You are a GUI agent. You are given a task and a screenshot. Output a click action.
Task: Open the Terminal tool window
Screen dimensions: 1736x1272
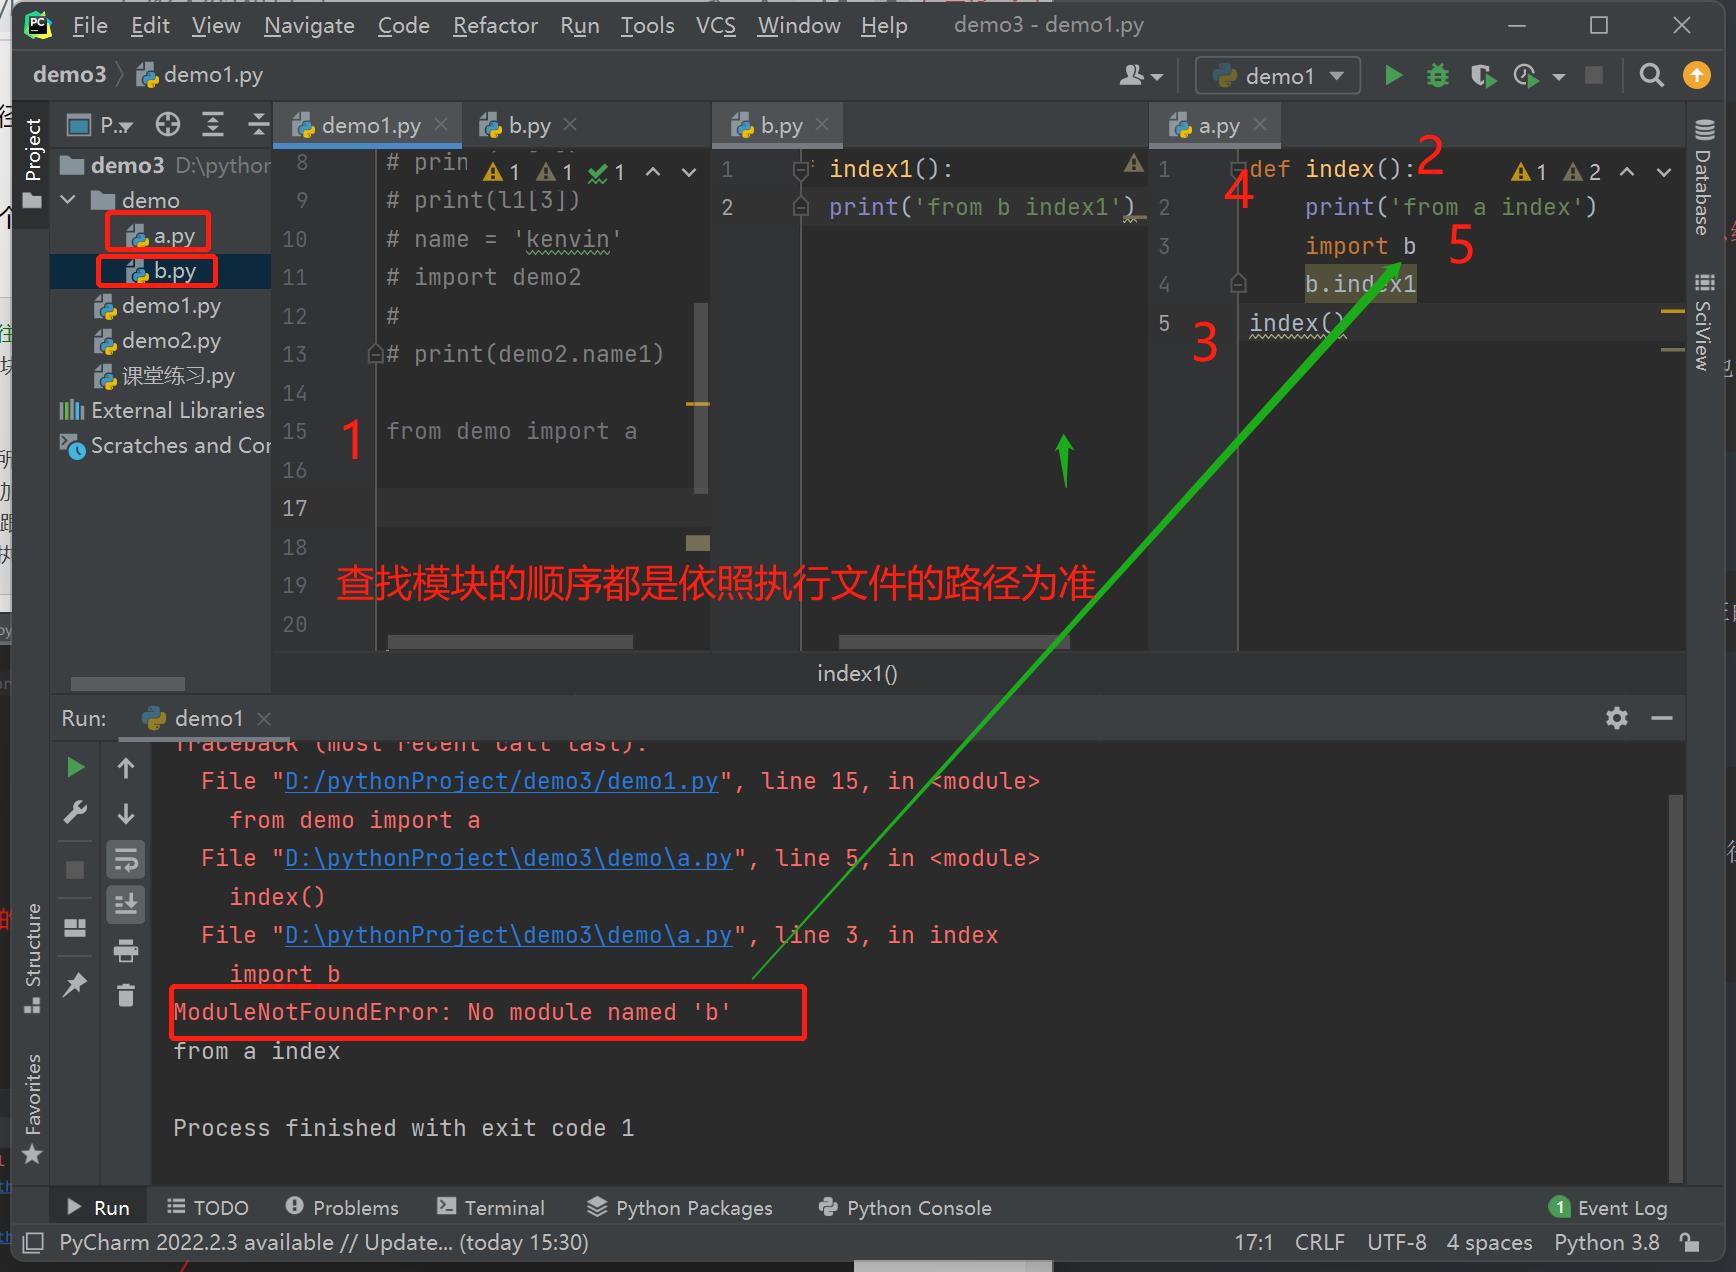point(491,1208)
